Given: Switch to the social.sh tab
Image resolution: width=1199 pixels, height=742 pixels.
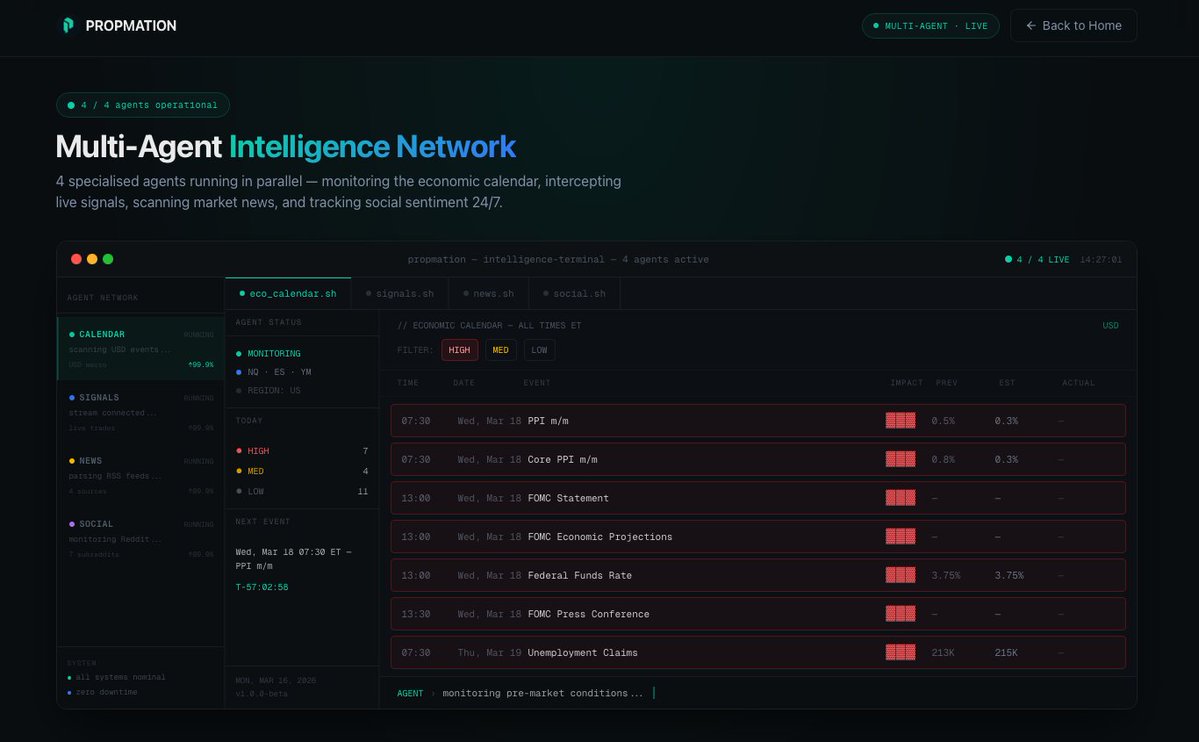Looking at the screenshot, I should click(574, 294).
